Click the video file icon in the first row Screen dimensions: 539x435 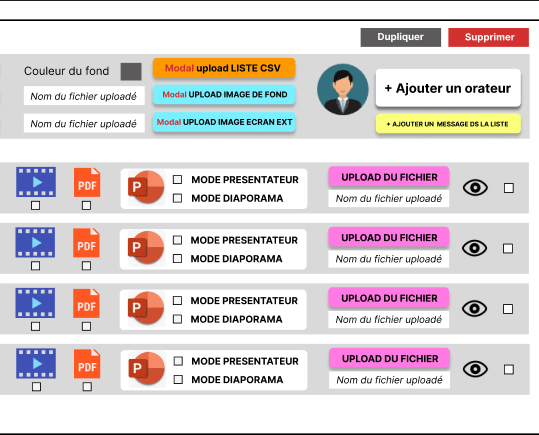[36, 182]
